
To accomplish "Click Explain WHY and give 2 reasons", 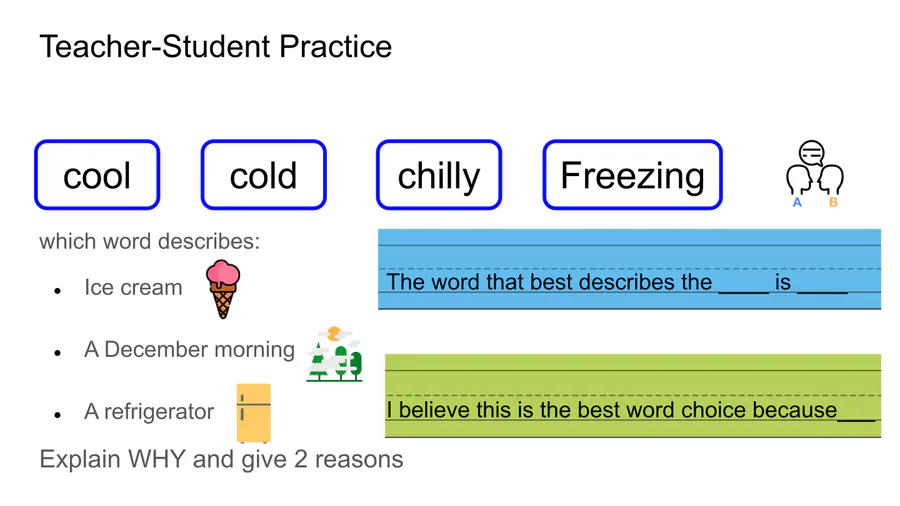I will [x=222, y=460].
